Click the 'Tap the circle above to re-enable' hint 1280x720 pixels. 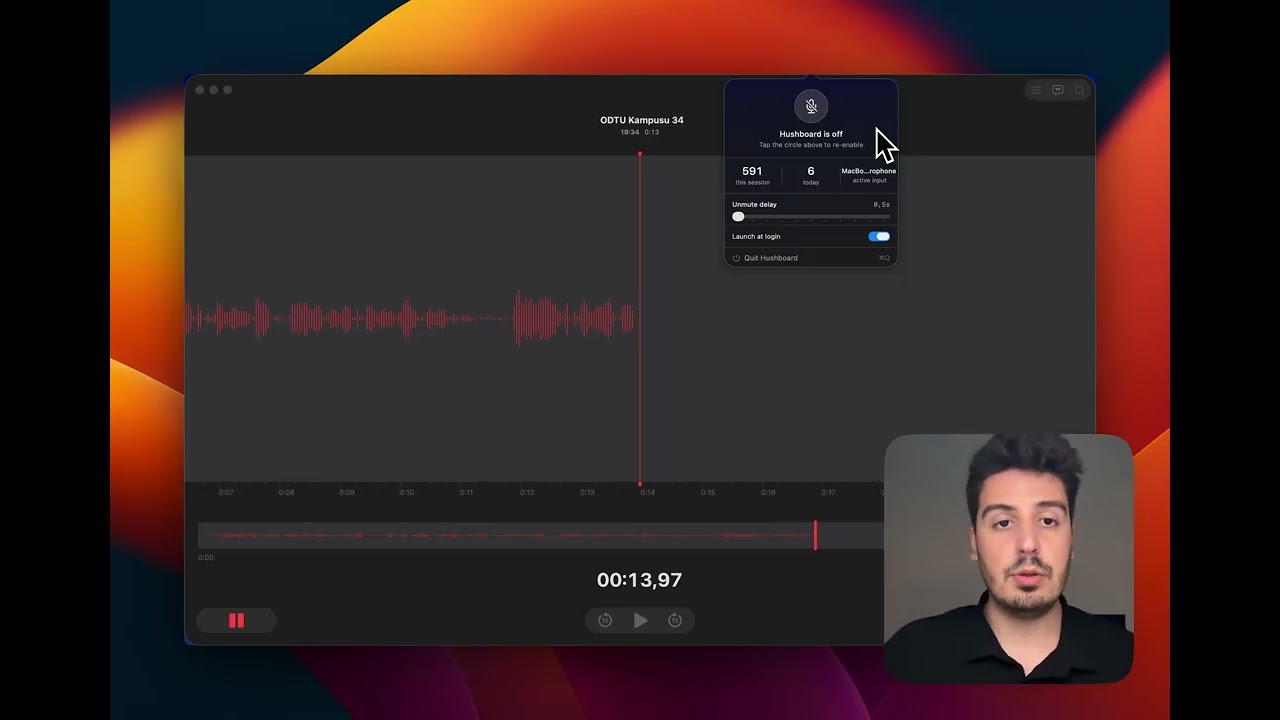(811, 145)
